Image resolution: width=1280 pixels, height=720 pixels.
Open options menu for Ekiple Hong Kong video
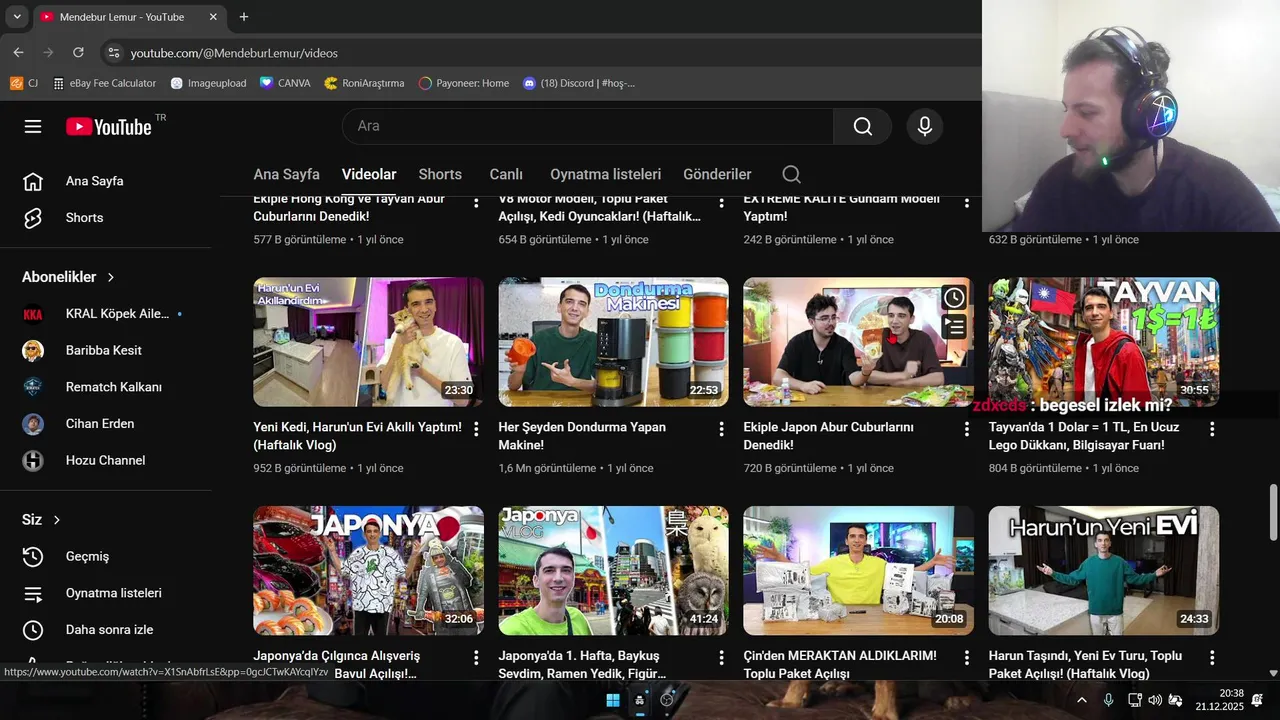coord(476,202)
